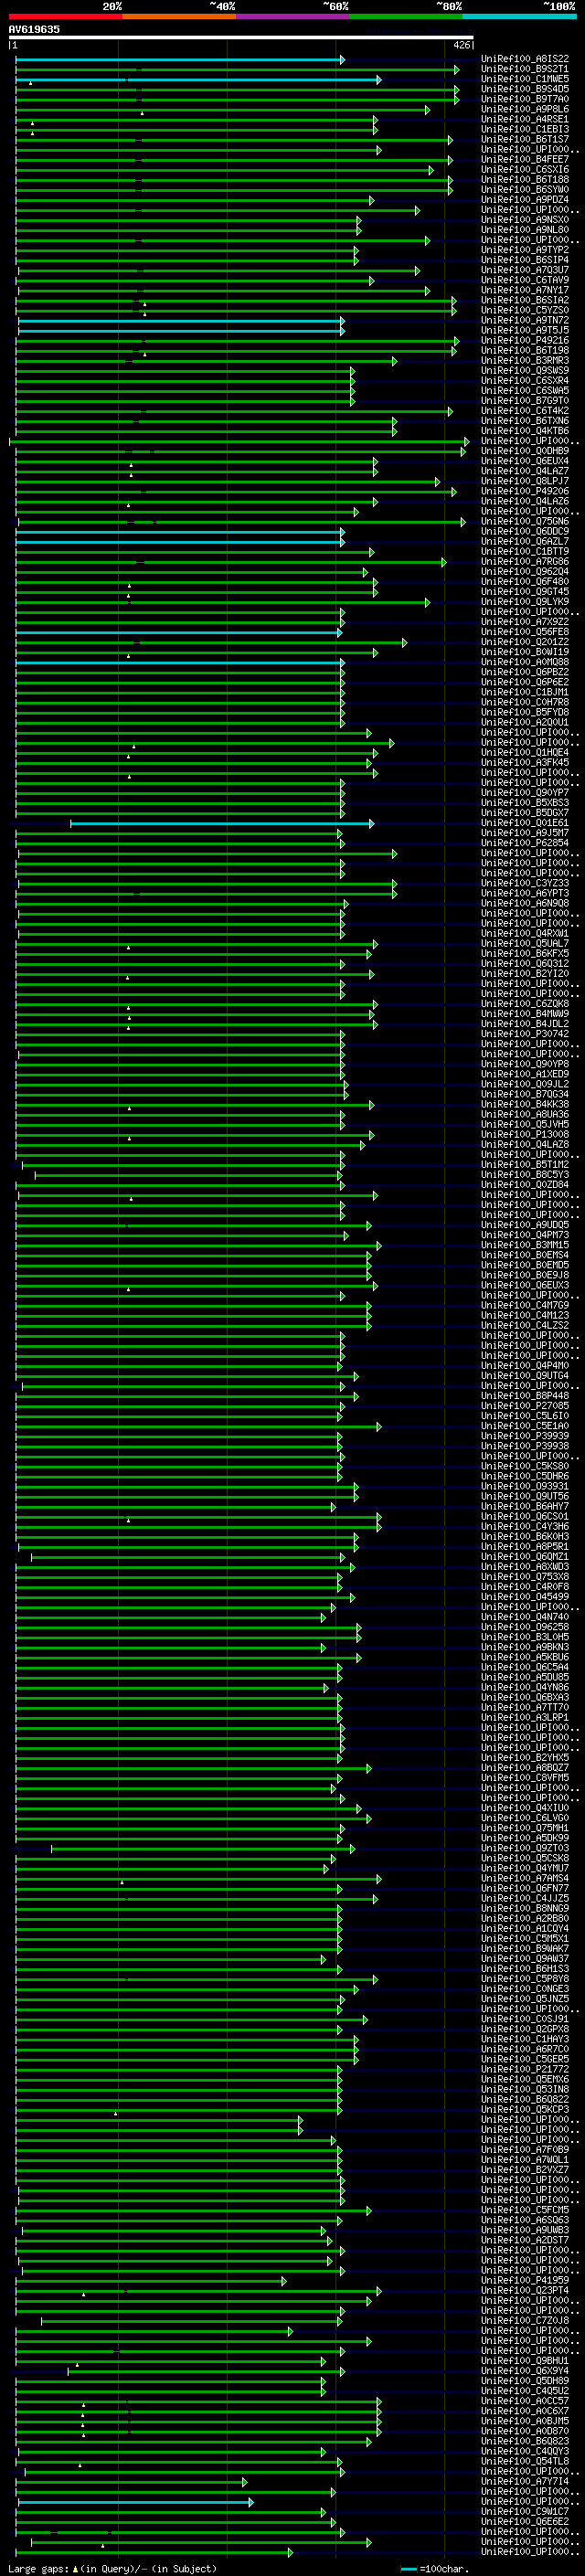Select the UniRef100_A9P8L6 entry
The width and height of the screenshot is (585, 2576).
pyautogui.click(x=525, y=109)
